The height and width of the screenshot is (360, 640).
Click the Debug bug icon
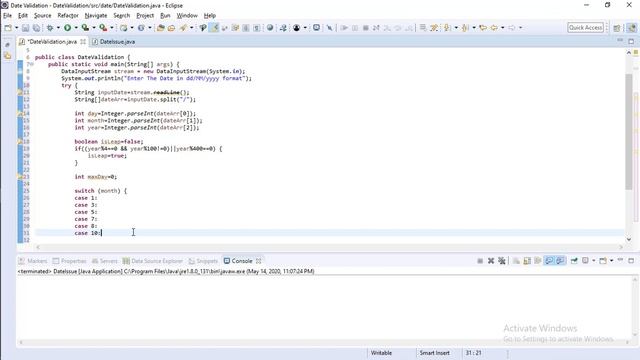(x=50, y=28)
